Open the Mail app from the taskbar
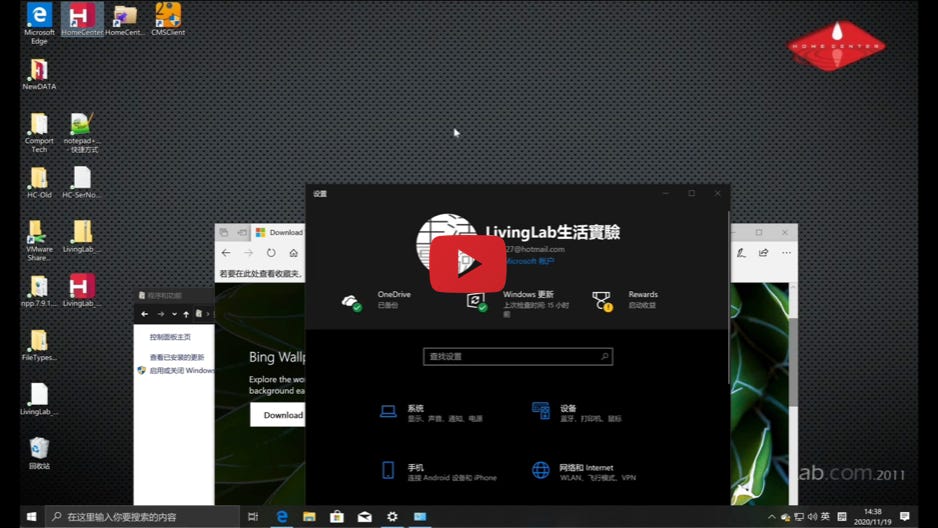The height and width of the screenshot is (528, 938). (x=364, y=517)
